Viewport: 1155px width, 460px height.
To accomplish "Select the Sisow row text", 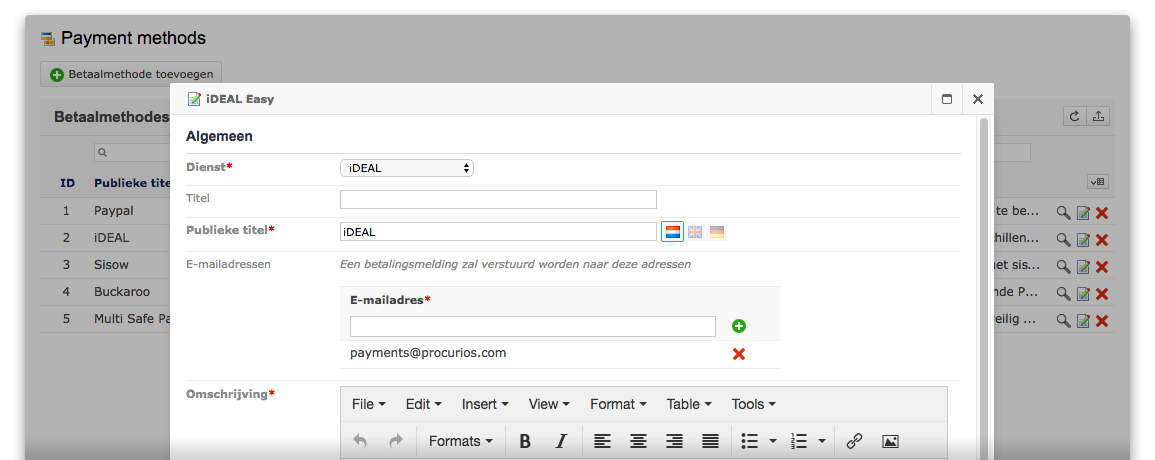I will click(x=111, y=265).
